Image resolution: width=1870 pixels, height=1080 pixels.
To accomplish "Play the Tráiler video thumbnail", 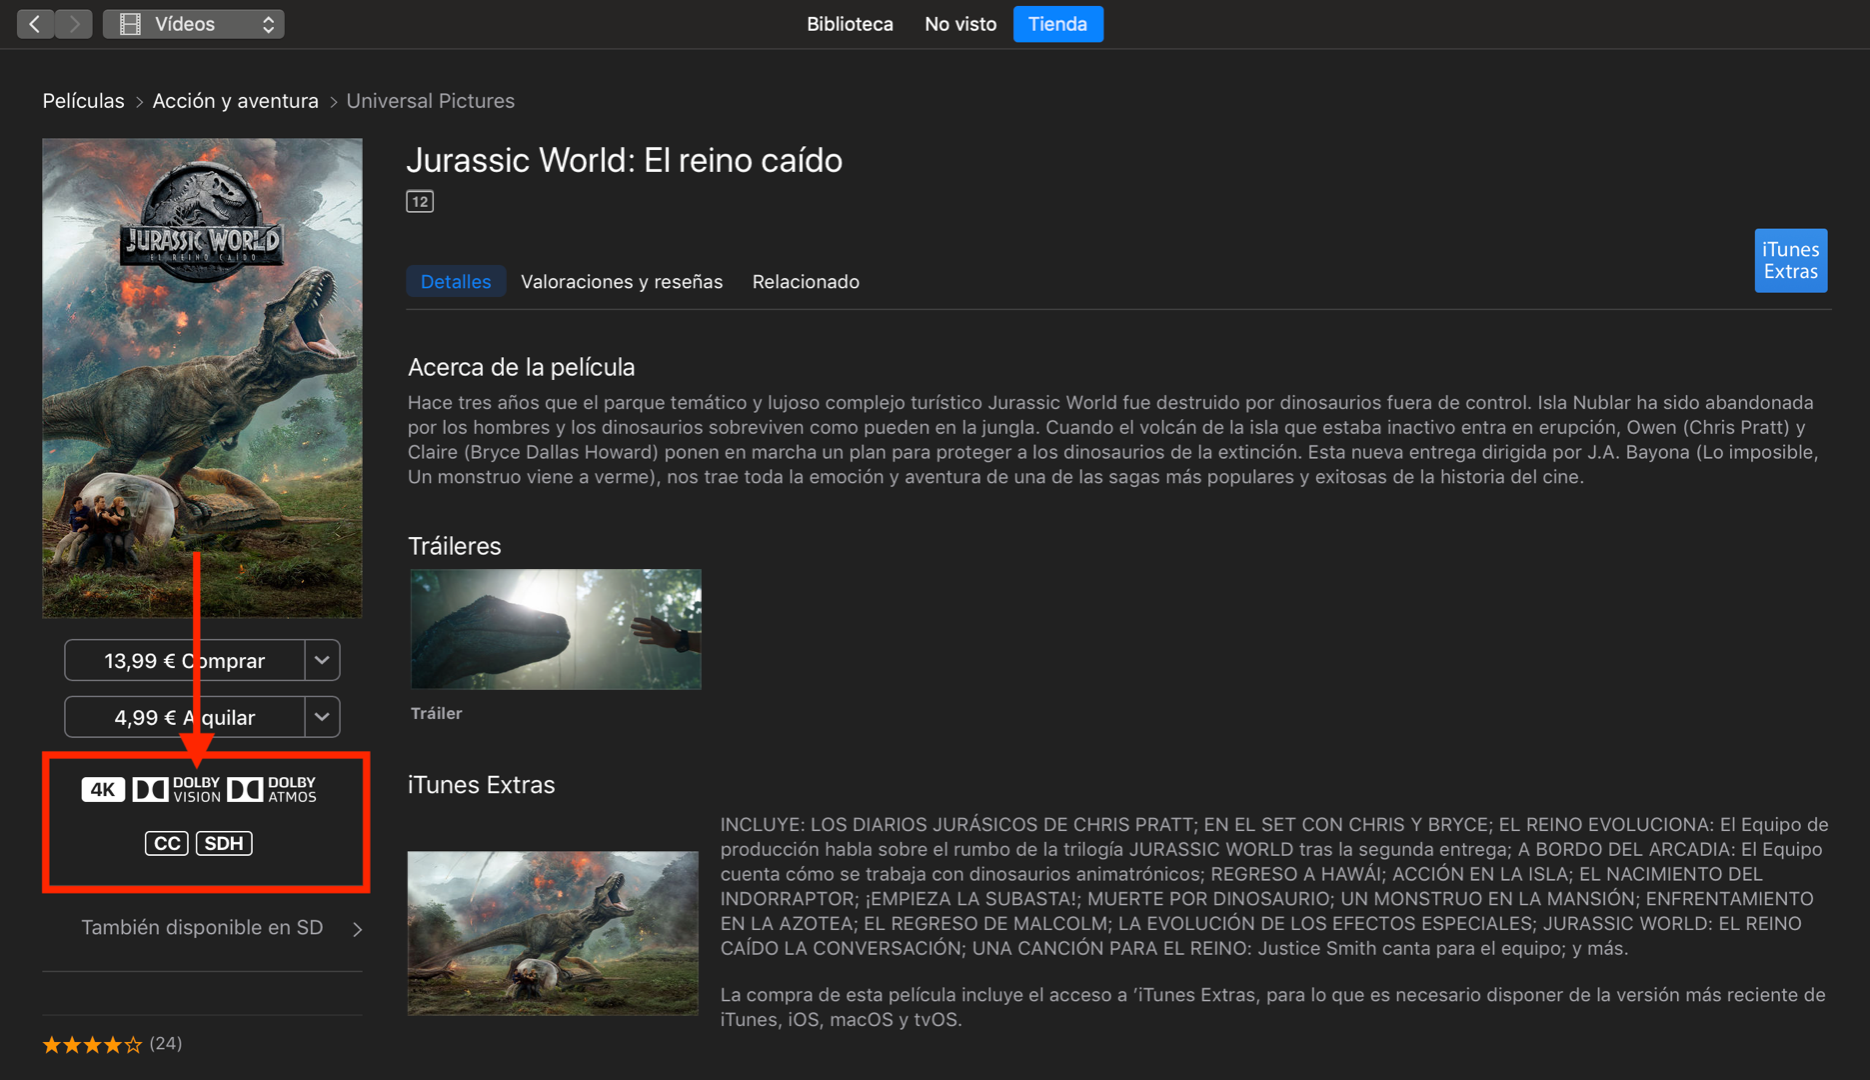I will 556,629.
